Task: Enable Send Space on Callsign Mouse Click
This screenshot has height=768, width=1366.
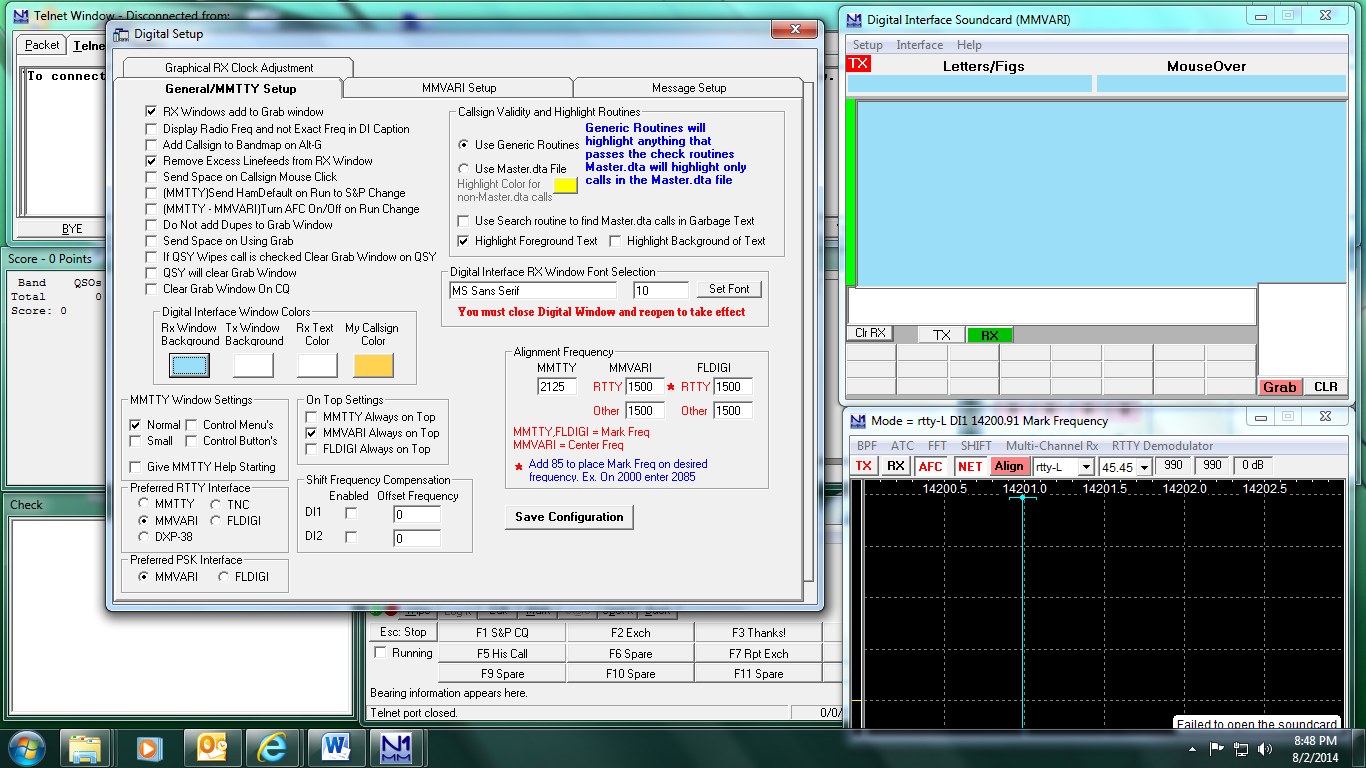Action: [x=152, y=177]
